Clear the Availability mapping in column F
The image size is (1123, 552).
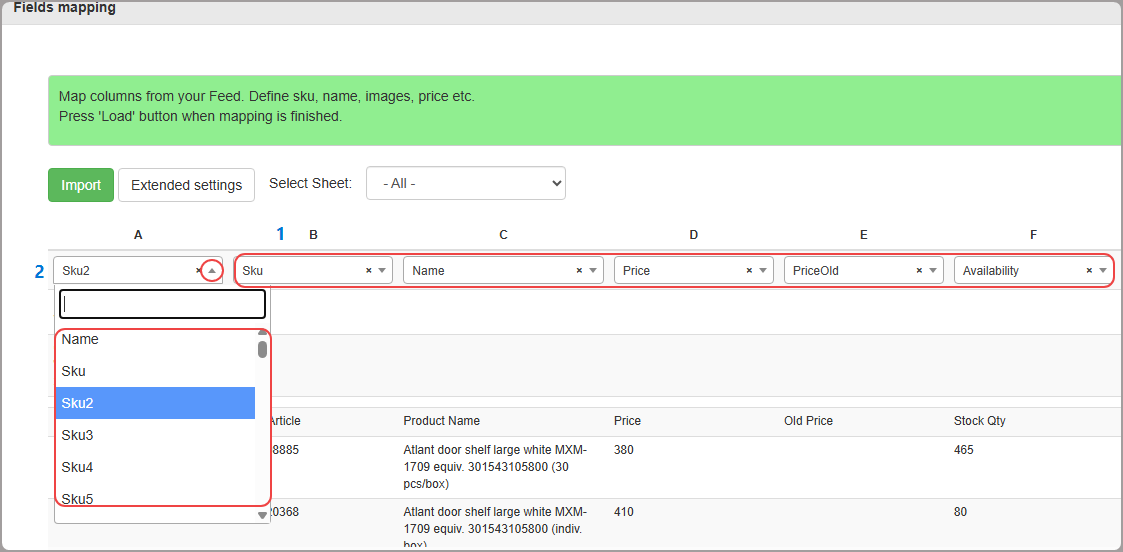click(x=1089, y=271)
